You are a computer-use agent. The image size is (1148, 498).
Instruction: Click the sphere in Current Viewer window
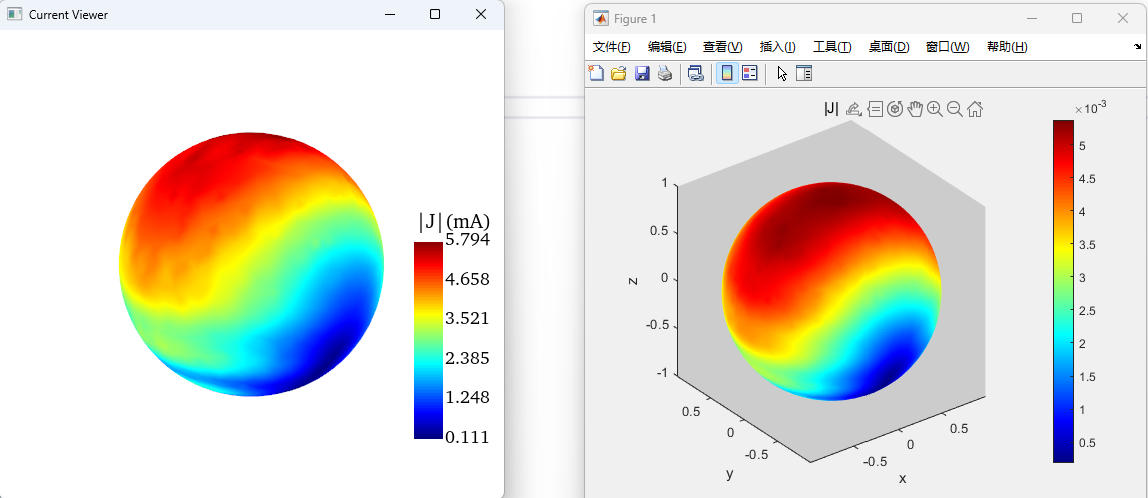pos(251,264)
